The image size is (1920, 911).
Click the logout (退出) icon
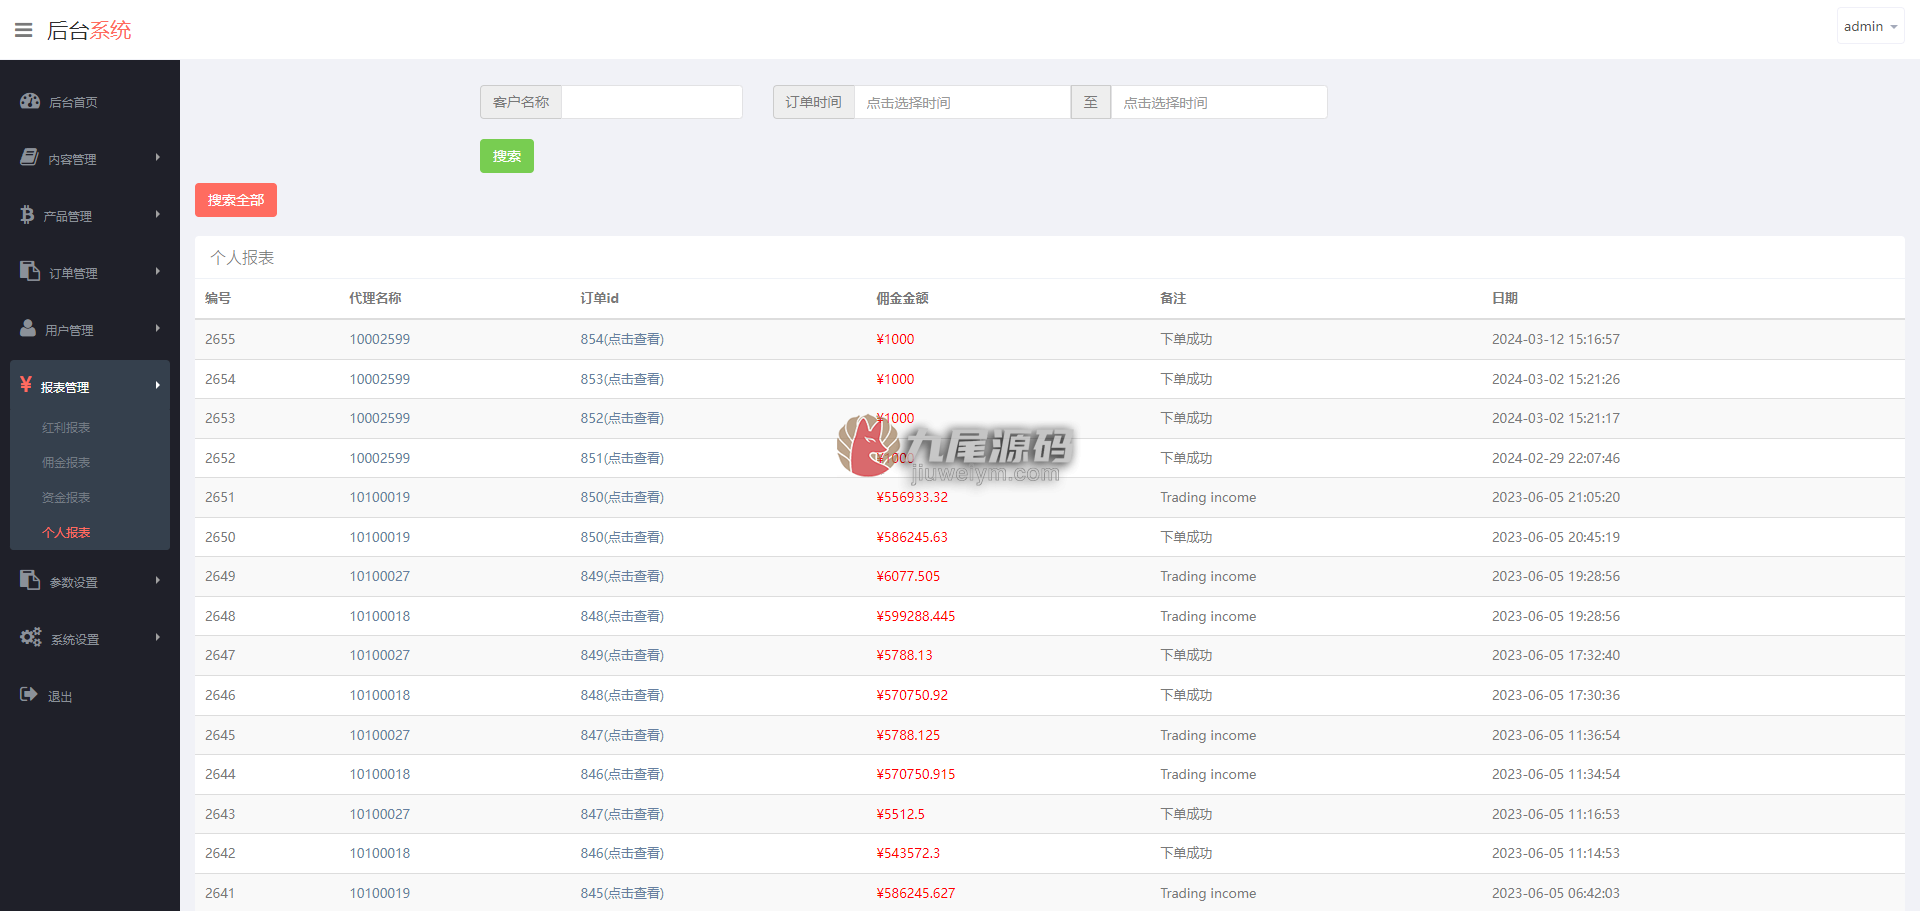tap(29, 694)
